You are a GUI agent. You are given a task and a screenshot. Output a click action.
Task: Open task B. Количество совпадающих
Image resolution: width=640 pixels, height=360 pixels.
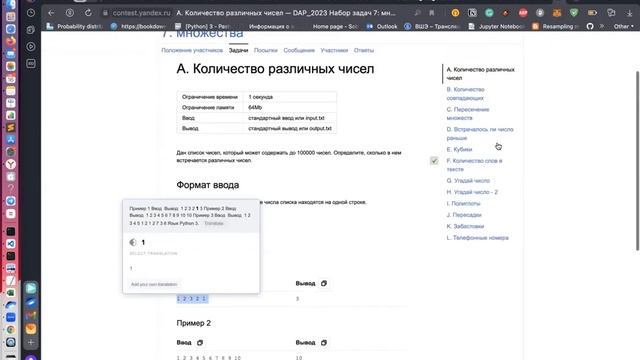[465, 93]
